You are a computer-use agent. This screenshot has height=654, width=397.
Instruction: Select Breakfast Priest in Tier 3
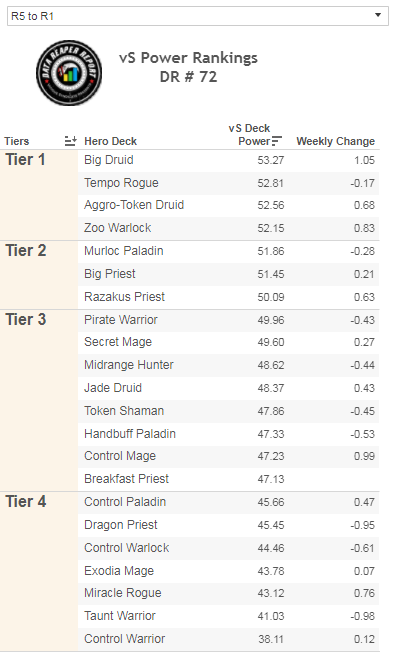click(126, 479)
